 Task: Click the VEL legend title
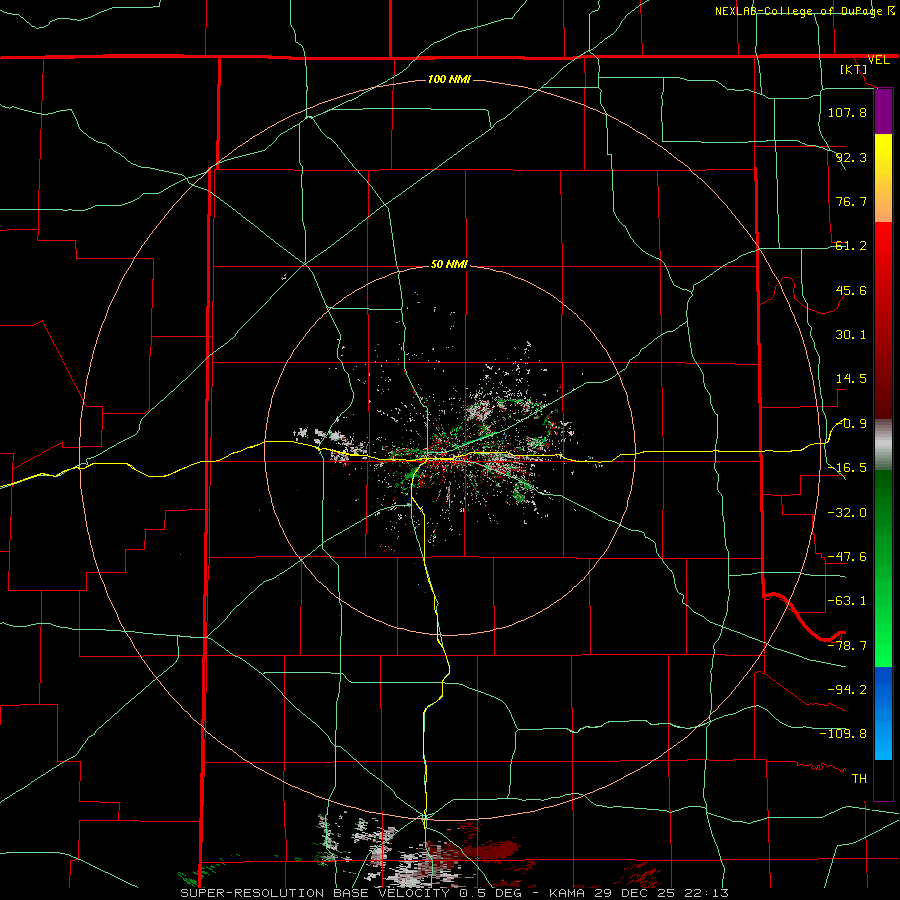[878, 60]
